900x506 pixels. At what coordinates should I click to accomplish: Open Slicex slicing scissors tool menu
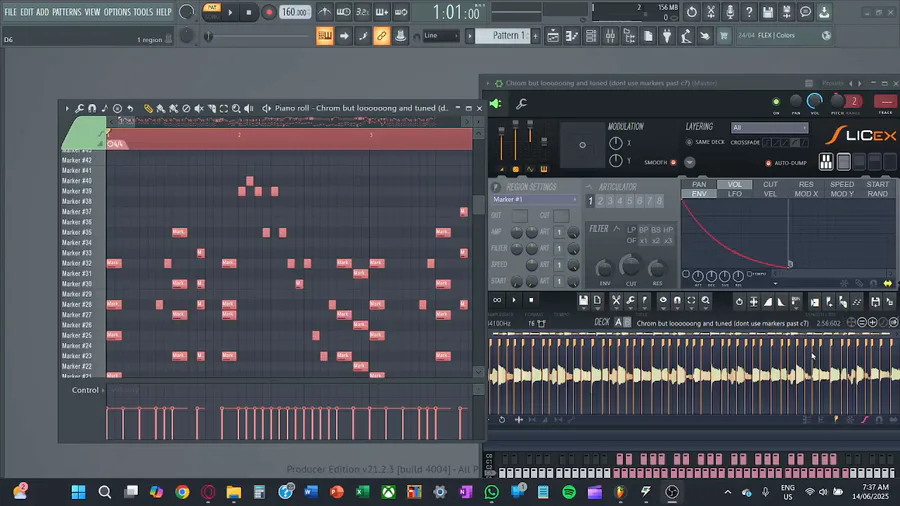[616, 301]
